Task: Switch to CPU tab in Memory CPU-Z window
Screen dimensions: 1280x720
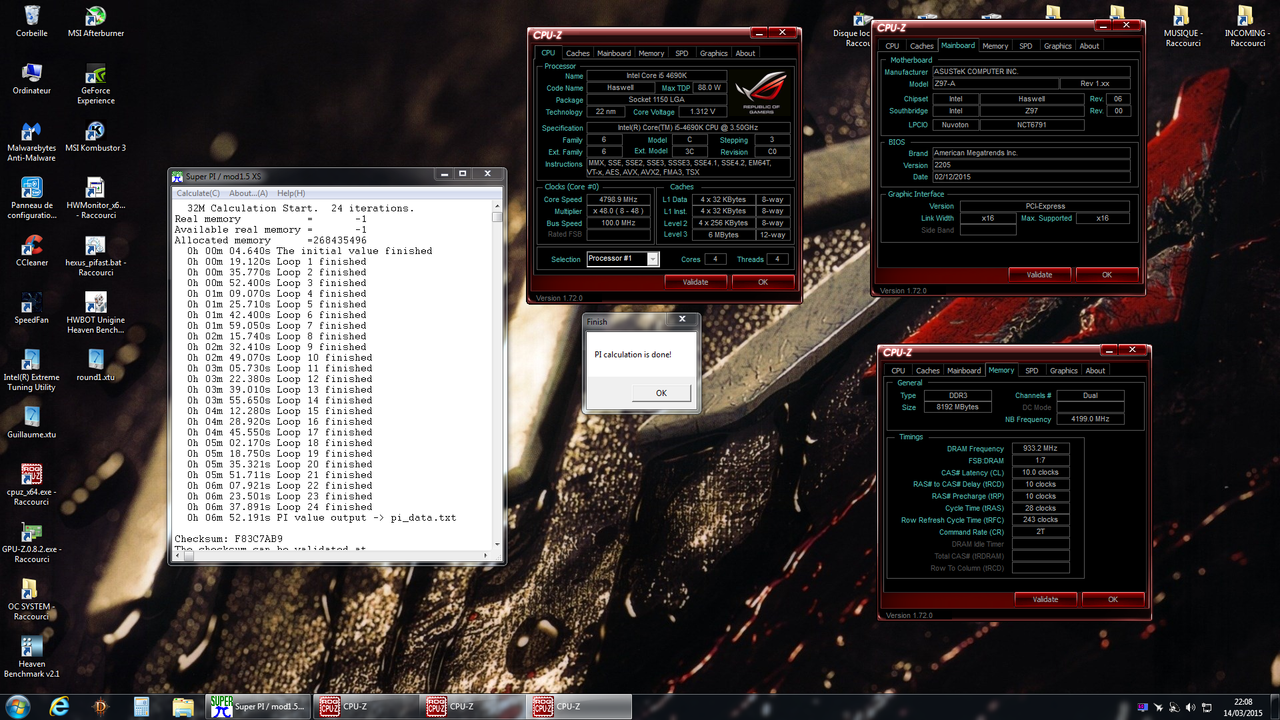Action: [x=898, y=371]
